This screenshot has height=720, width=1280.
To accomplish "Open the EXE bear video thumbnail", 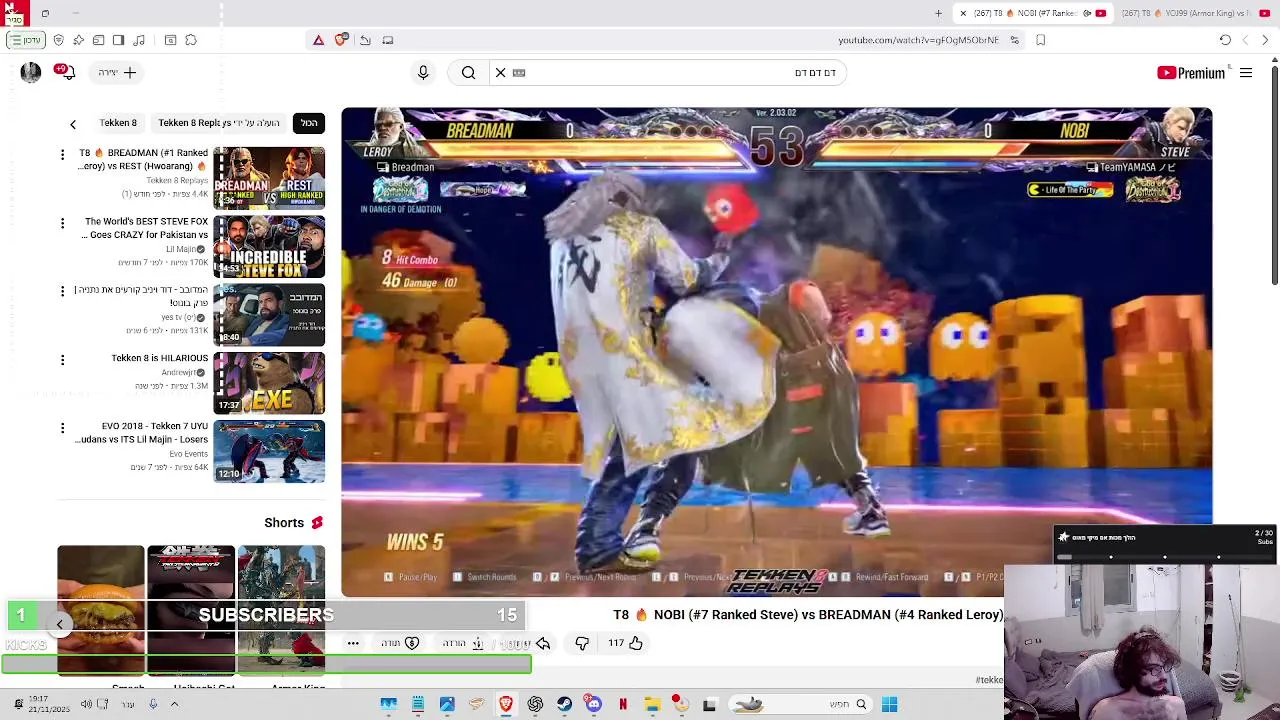I will (x=269, y=382).
